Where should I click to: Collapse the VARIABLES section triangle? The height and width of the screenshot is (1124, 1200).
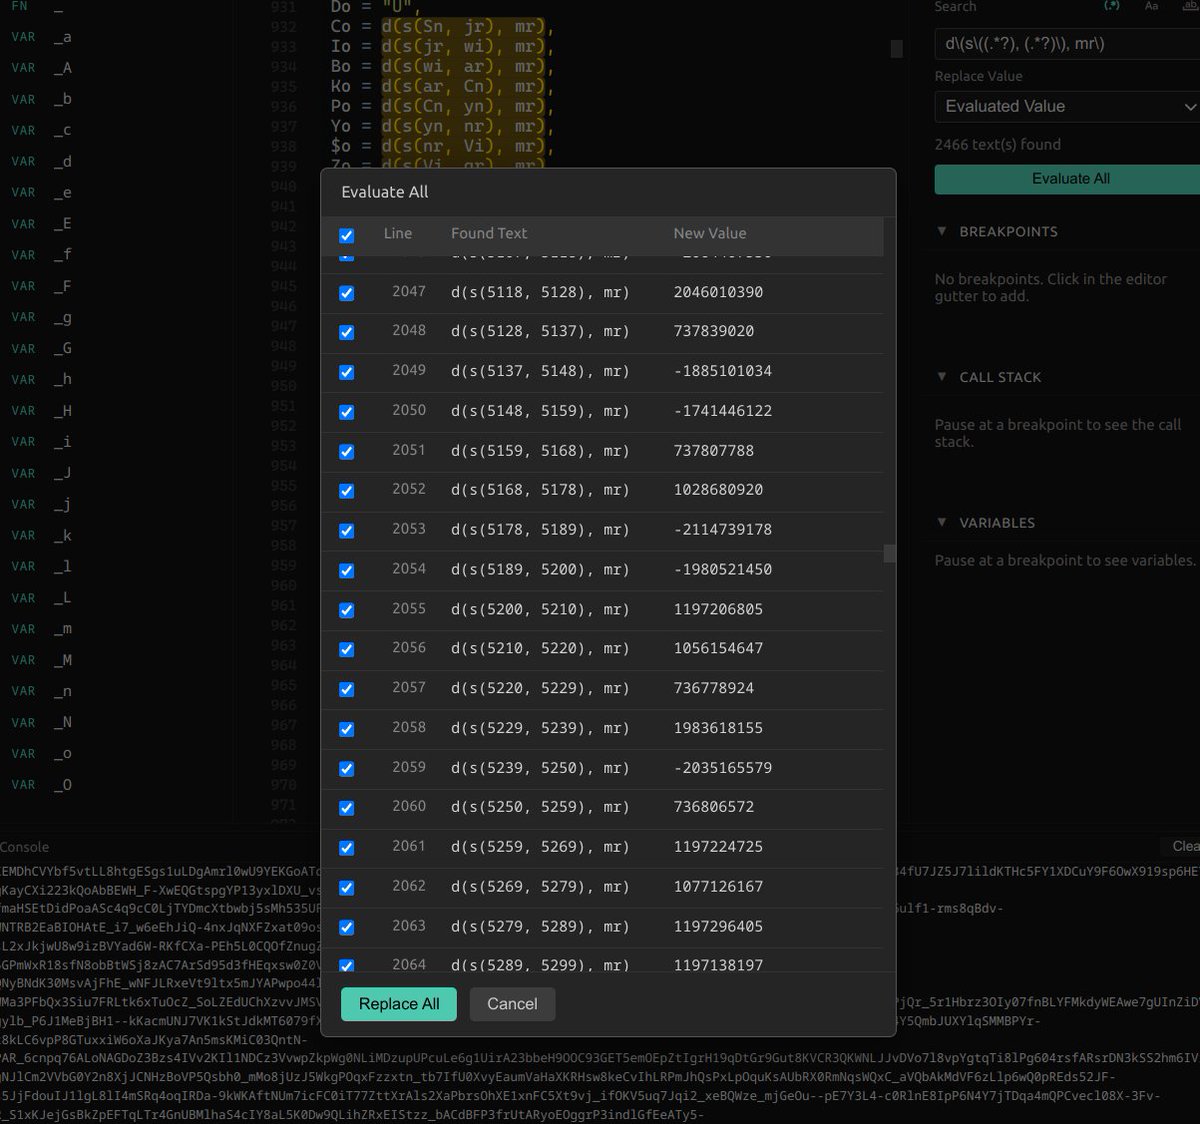click(x=941, y=522)
